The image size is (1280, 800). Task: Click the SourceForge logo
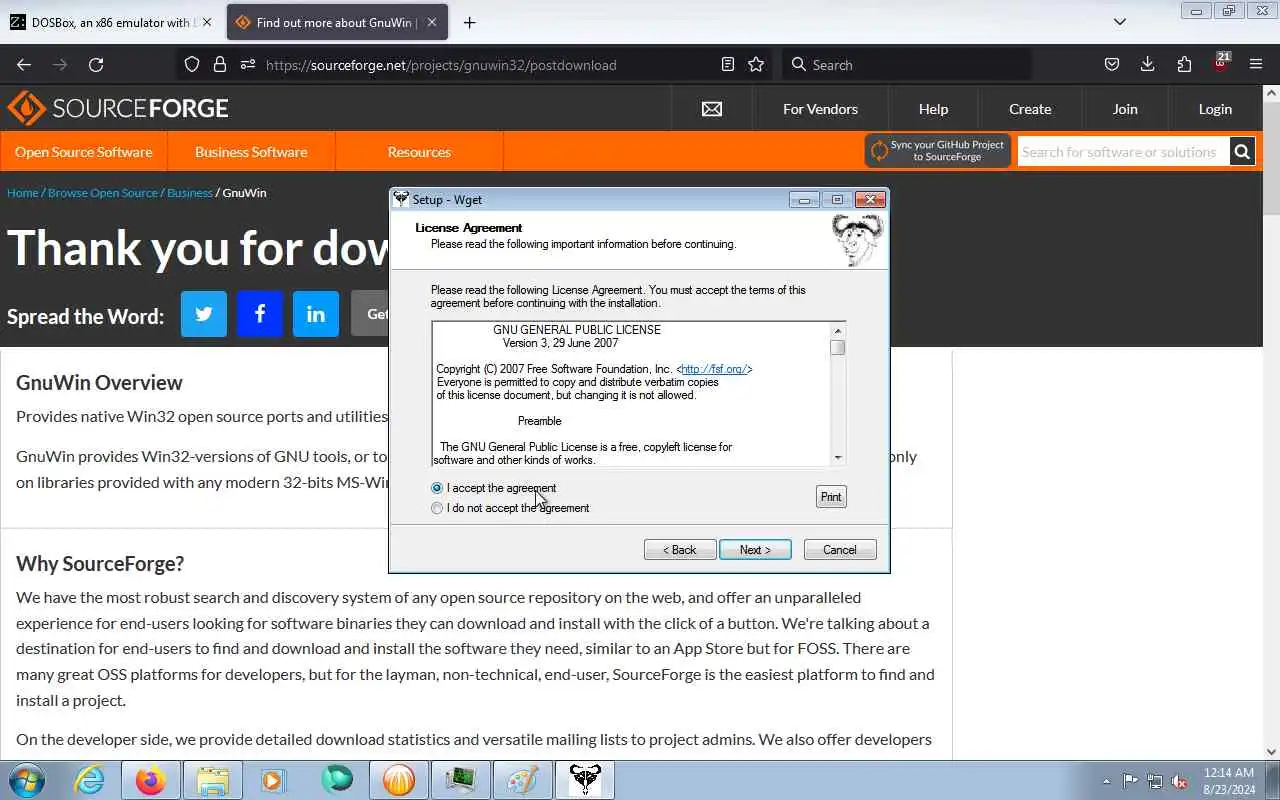(x=118, y=108)
